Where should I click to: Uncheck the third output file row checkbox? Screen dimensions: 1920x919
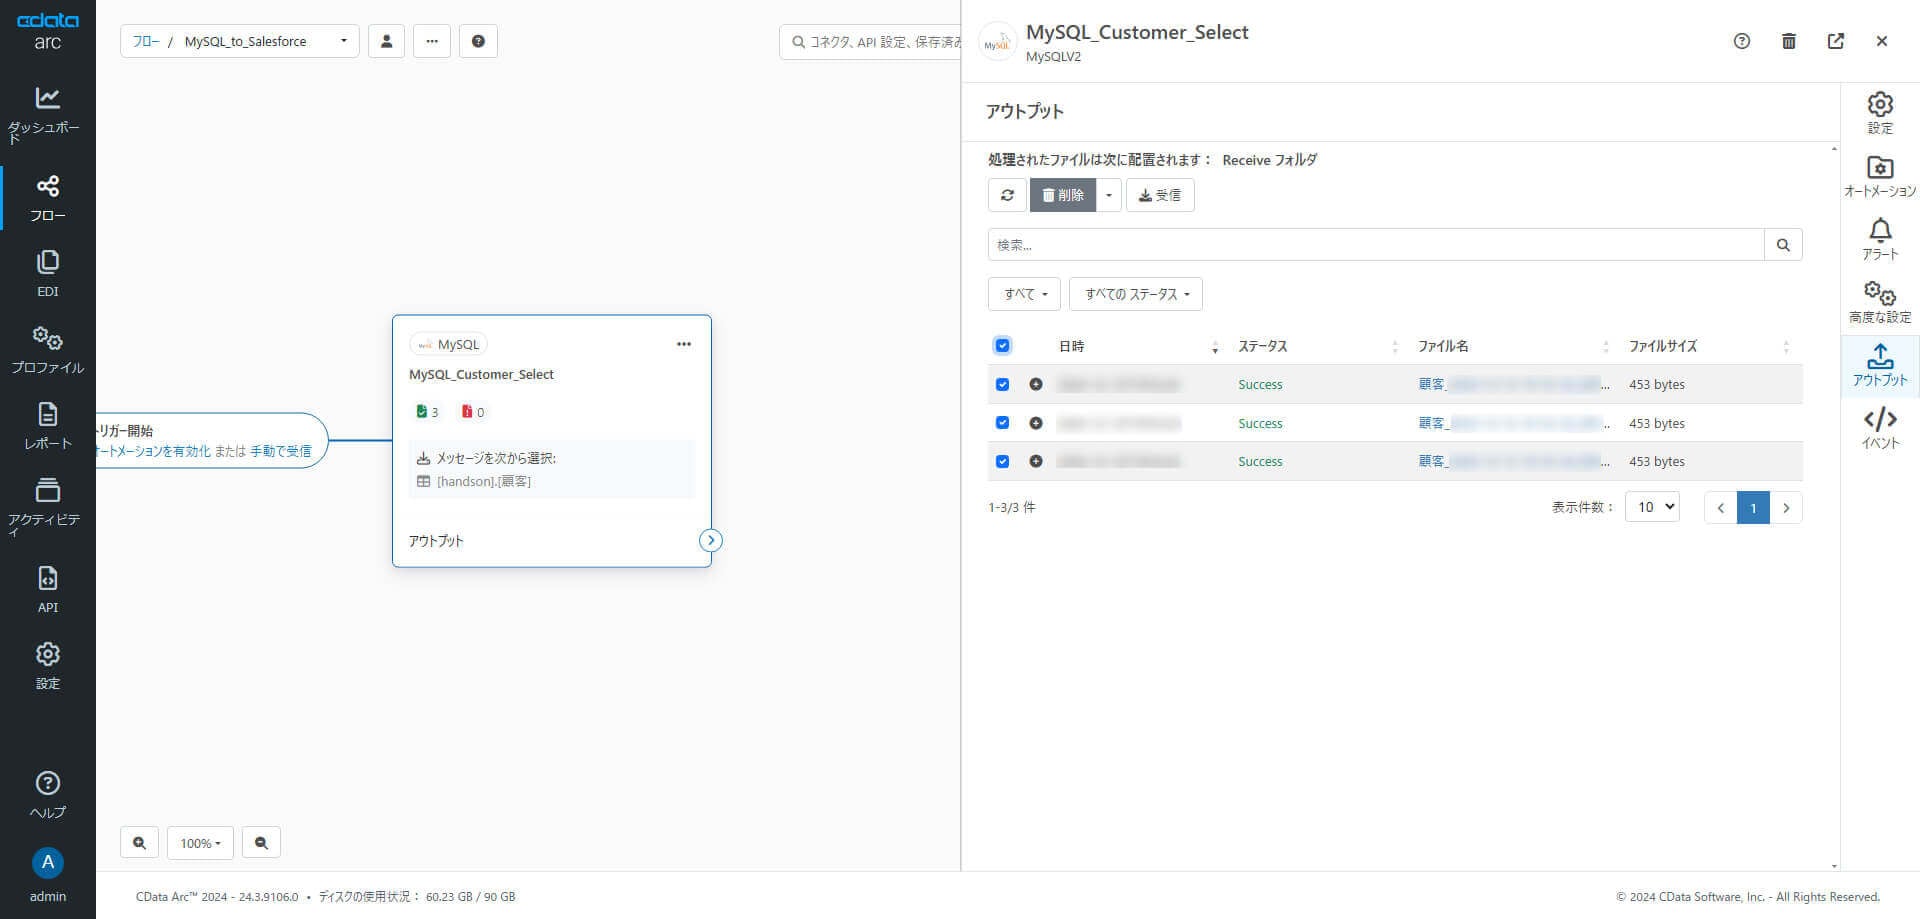(x=1002, y=461)
